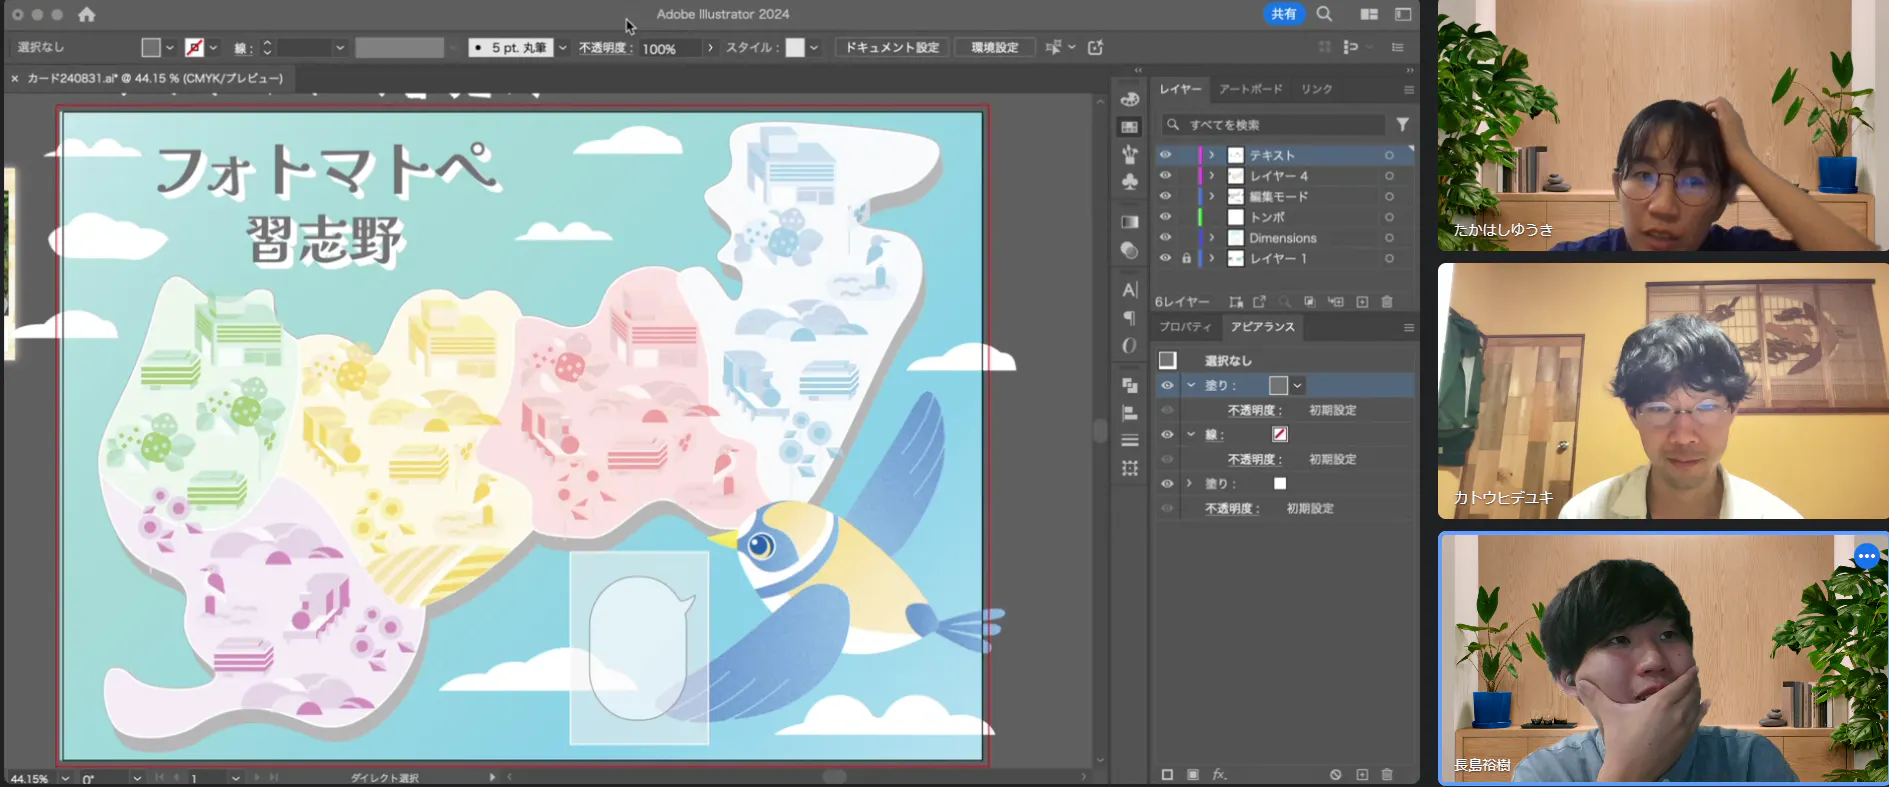1889x787 pixels.
Task: Click the ドキュメント設定 button
Action: pyautogui.click(x=892, y=48)
